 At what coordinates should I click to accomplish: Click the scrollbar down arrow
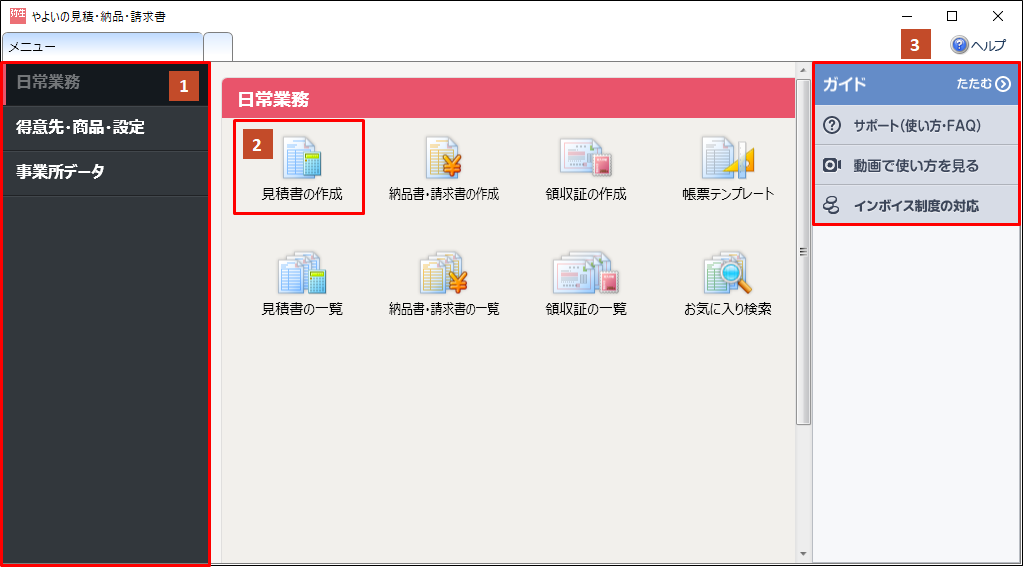[803, 554]
